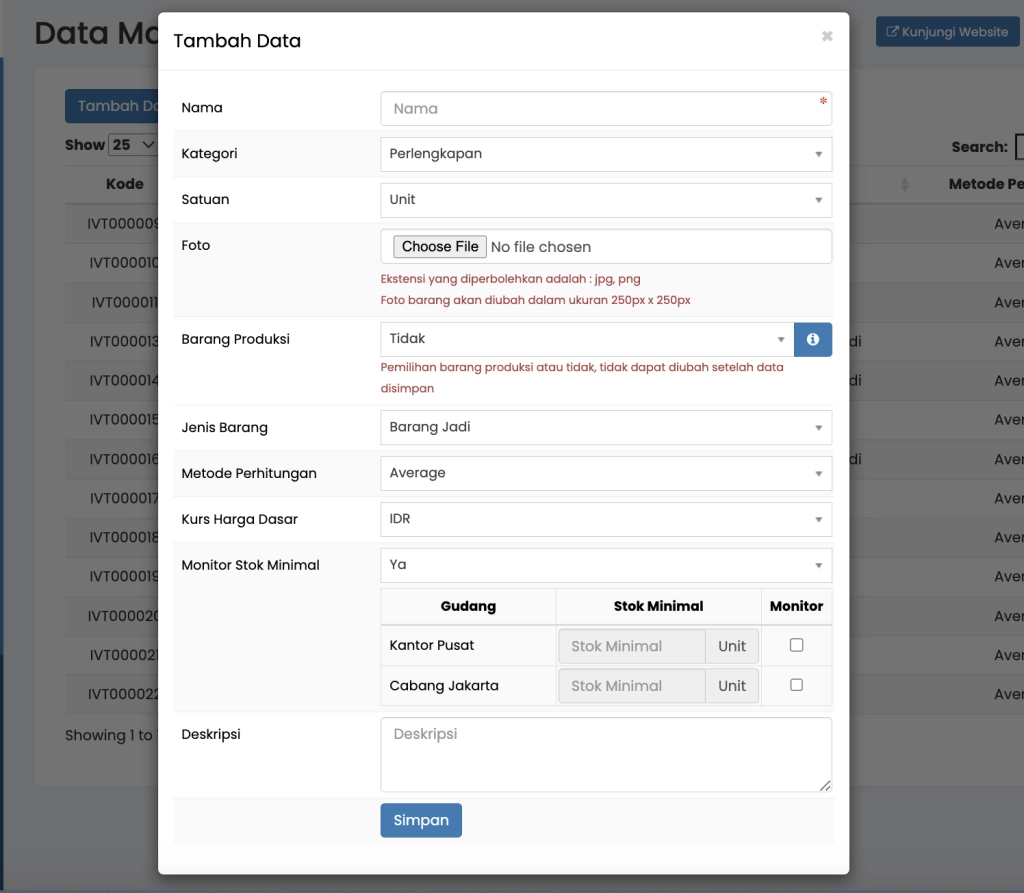Open the Show entries count dropdown
This screenshot has width=1024, height=893.
(134, 145)
